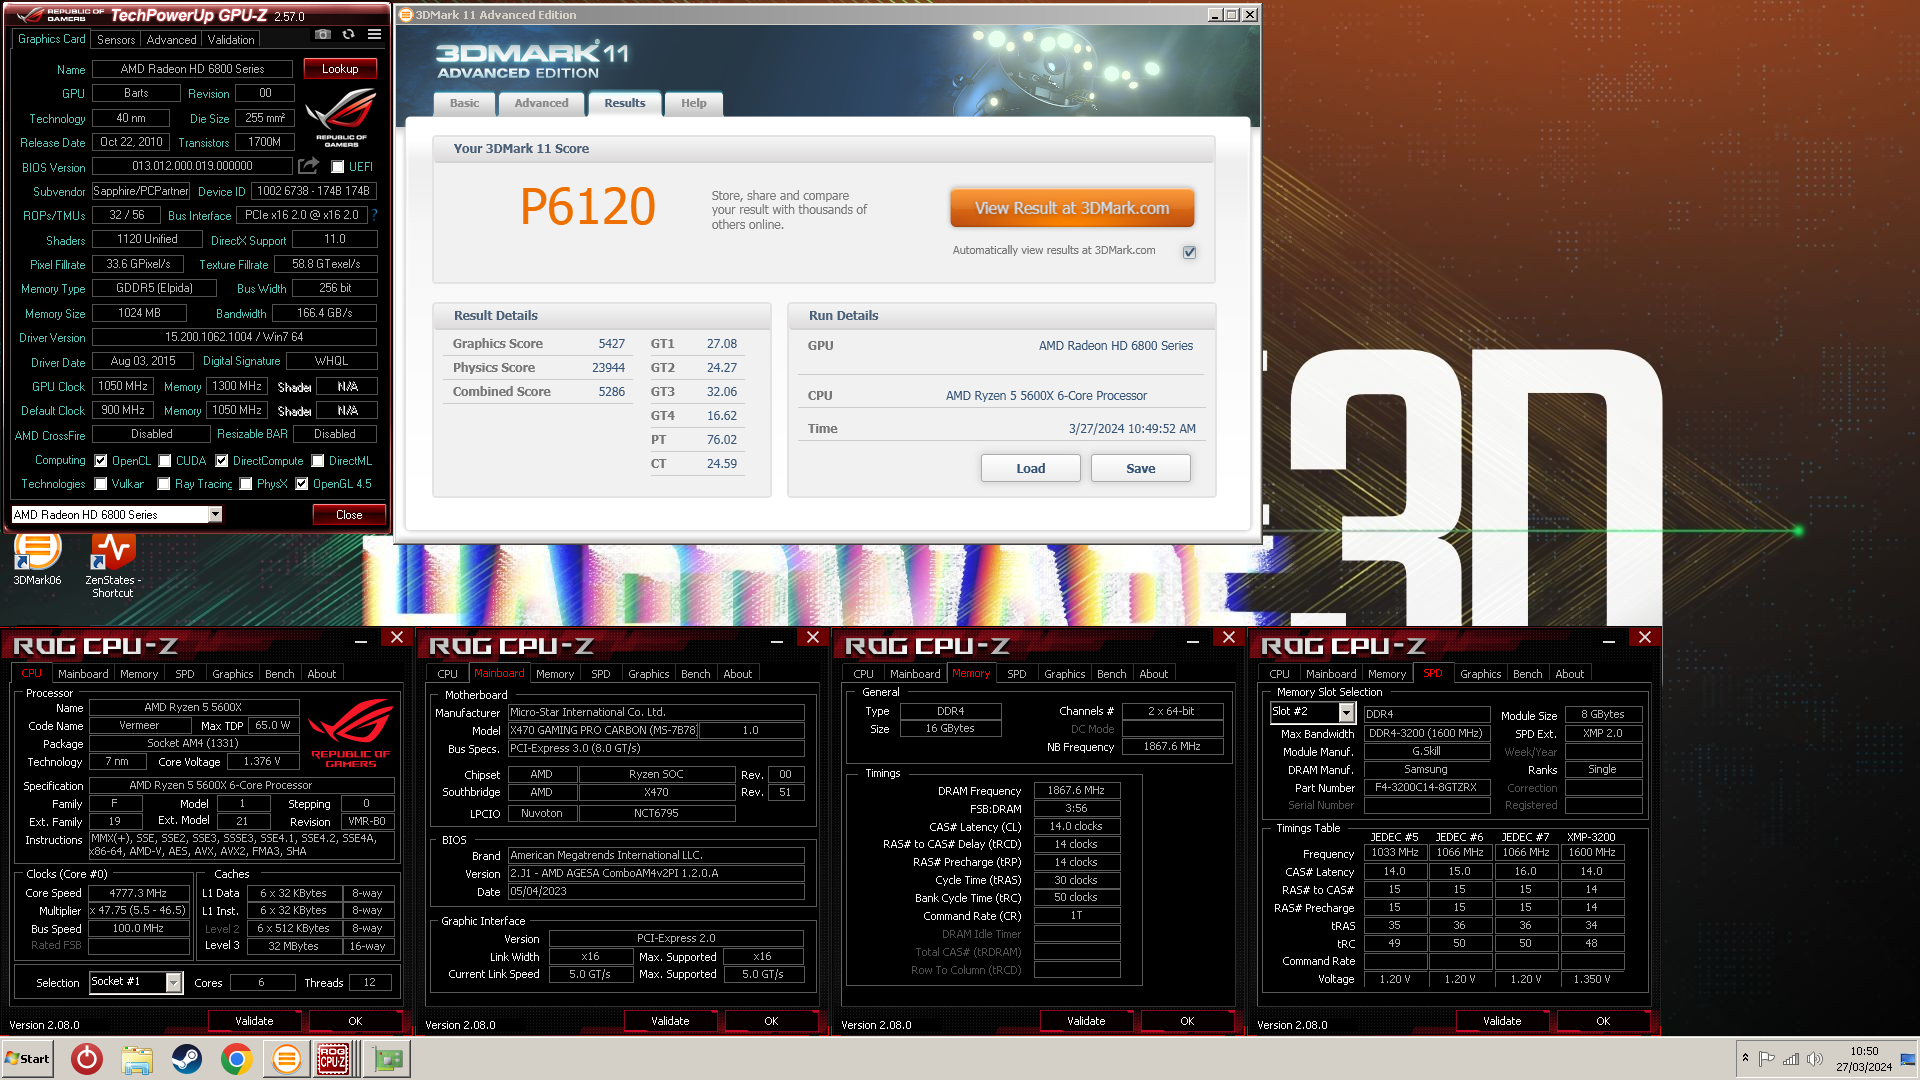The height and width of the screenshot is (1080, 1920).
Task: Uncheck automatically view results at 3DMark.com
Action: tap(1189, 252)
